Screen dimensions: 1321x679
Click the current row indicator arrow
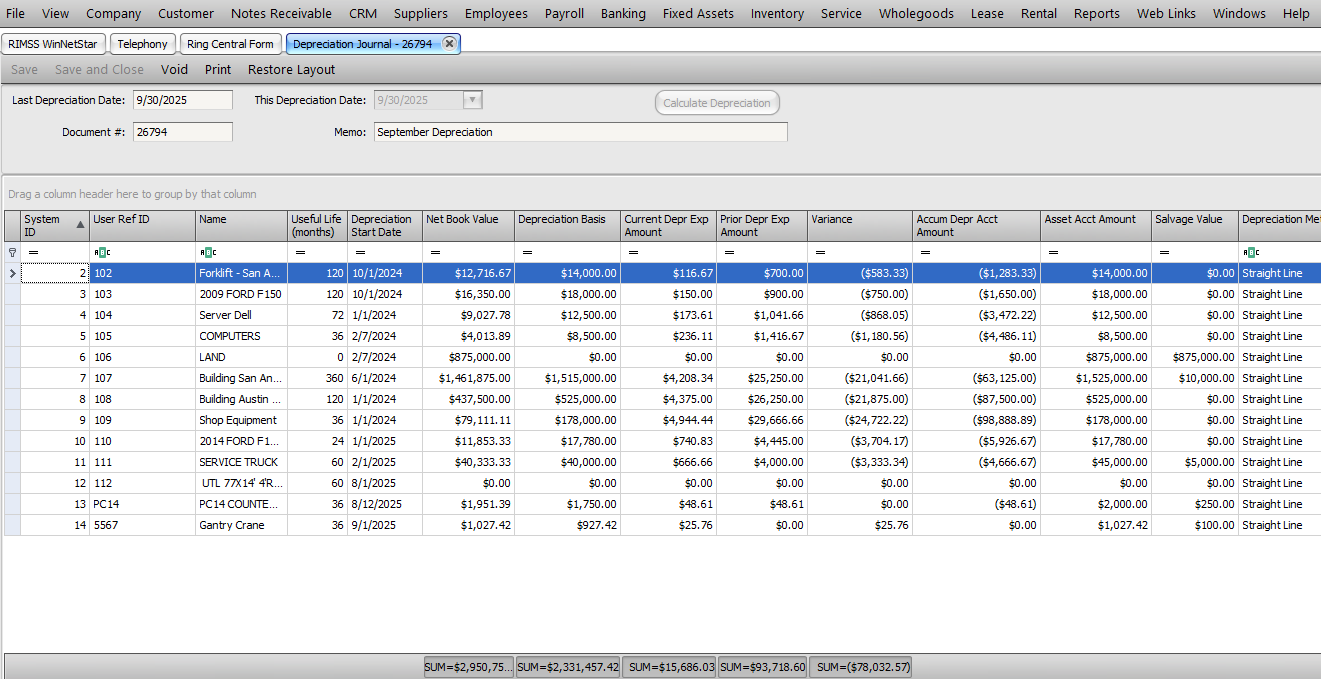coord(12,273)
